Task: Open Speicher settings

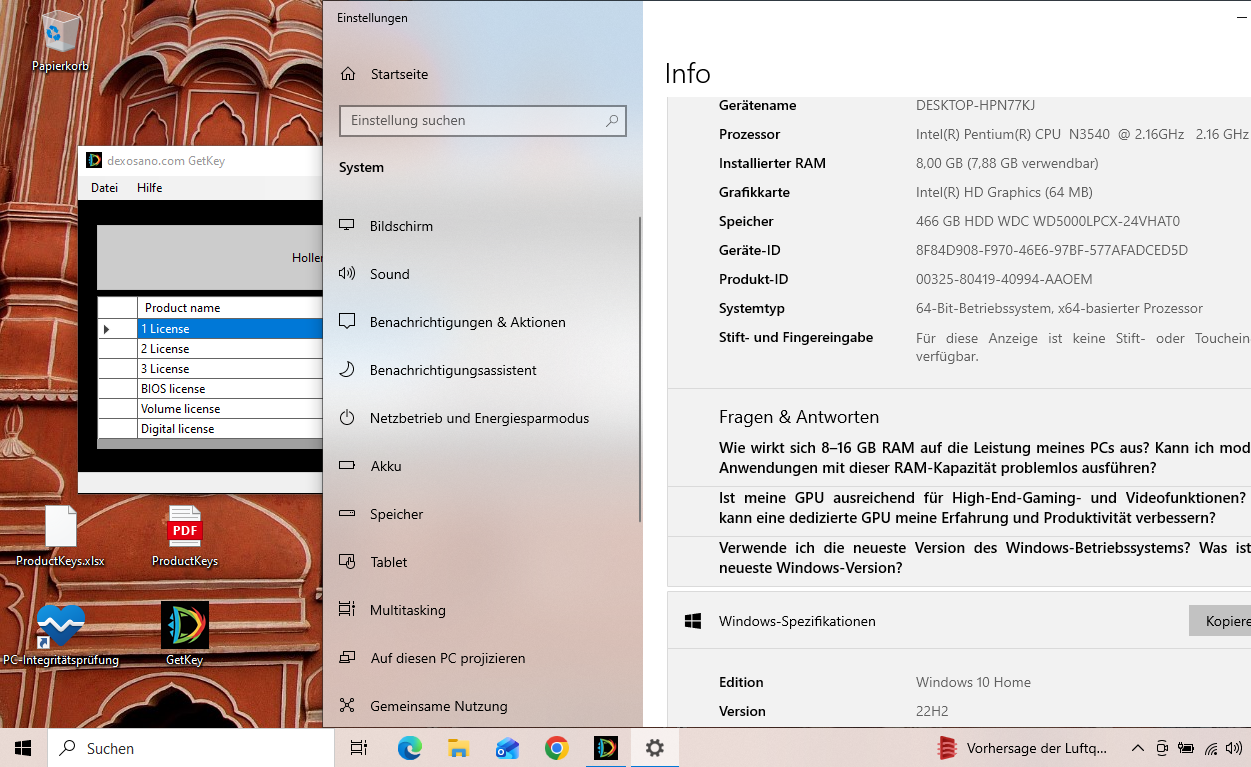Action: tap(395, 514)
